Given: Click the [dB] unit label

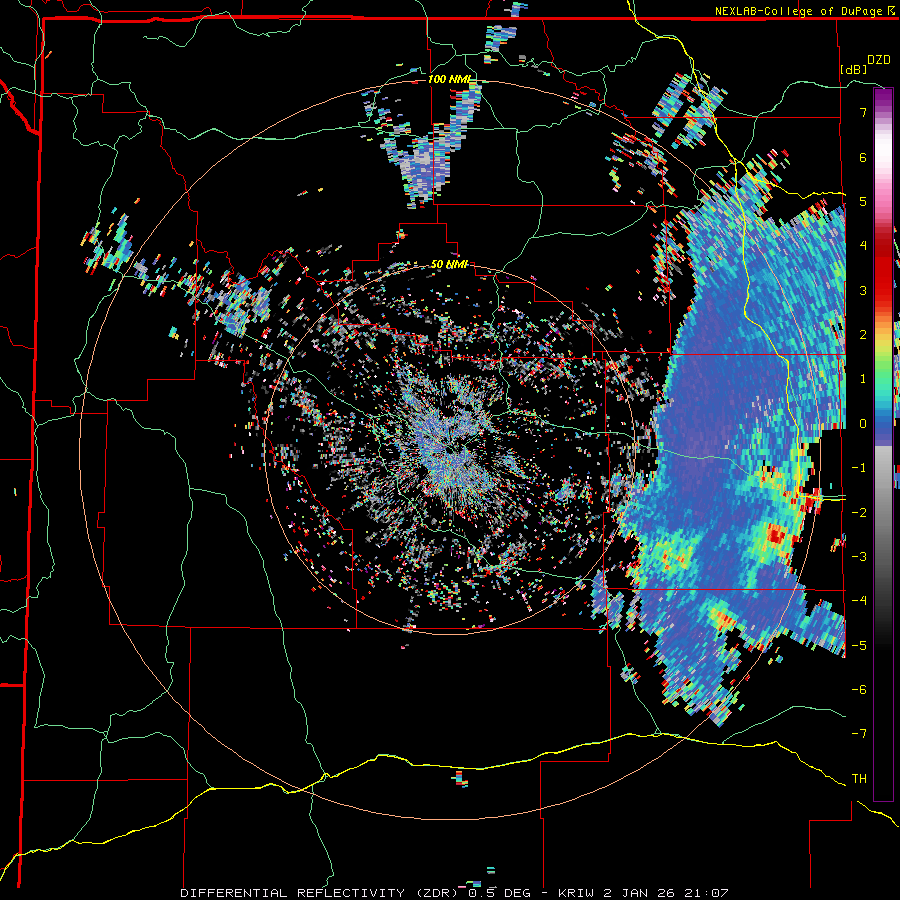Looking at the screenshot, I should 854,69.
